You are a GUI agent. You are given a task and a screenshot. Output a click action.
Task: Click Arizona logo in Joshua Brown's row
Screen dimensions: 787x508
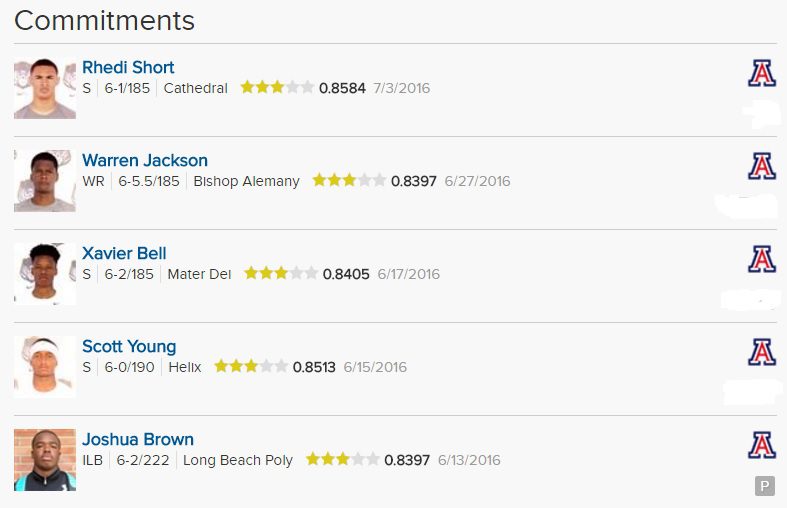click(x=762, y=445)
